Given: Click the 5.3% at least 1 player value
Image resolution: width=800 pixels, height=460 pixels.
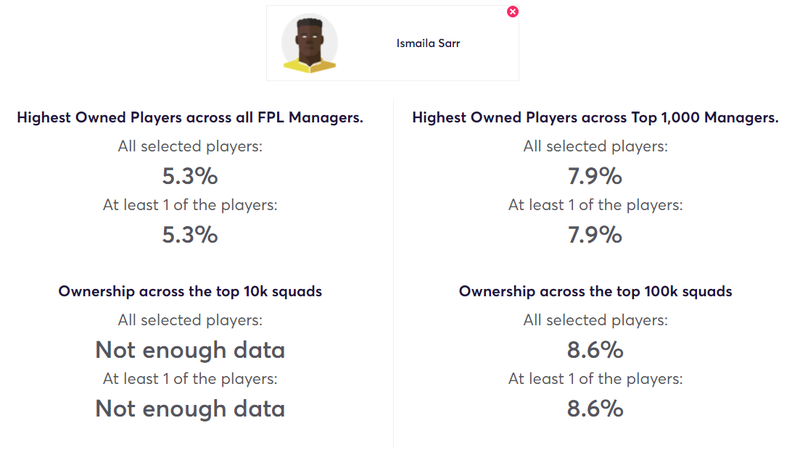Looking at the screenshot, I should click(190, 235).
